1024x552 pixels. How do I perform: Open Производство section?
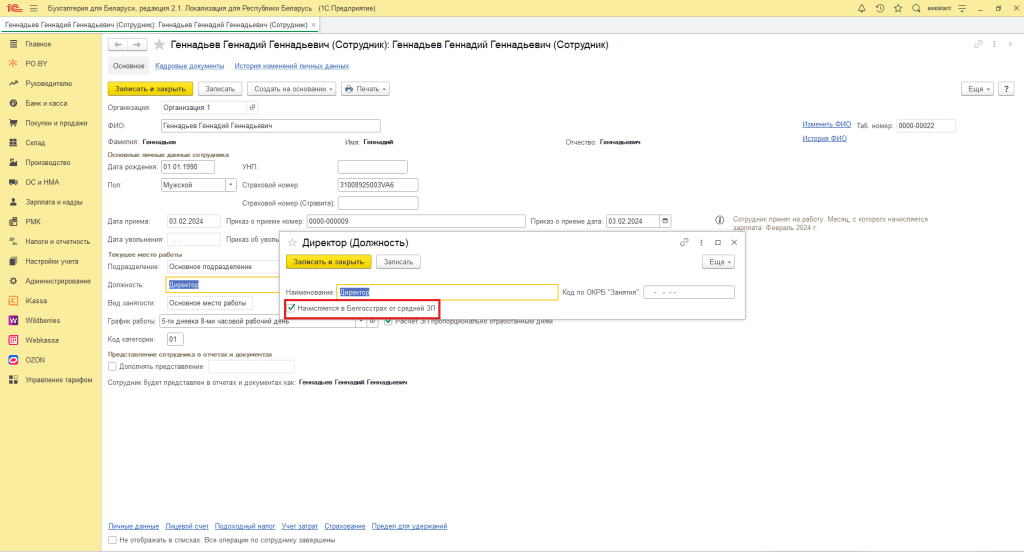[48, 162]
